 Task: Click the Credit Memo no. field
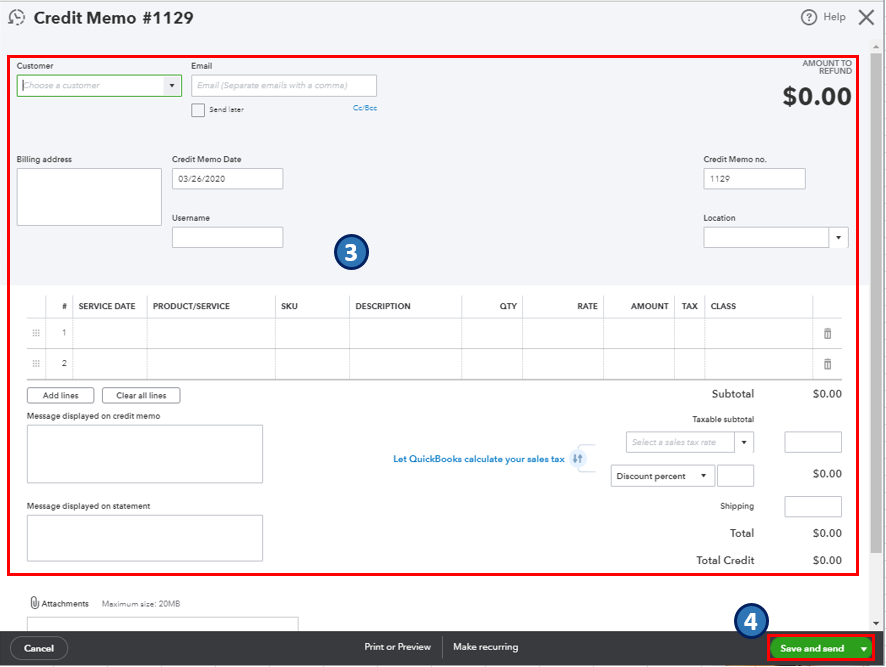pyautogui.click(x=754, y=179)
